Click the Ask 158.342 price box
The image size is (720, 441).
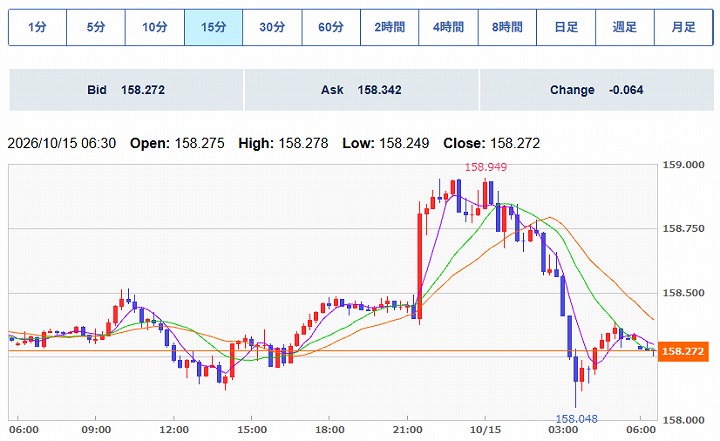[361, 90]
